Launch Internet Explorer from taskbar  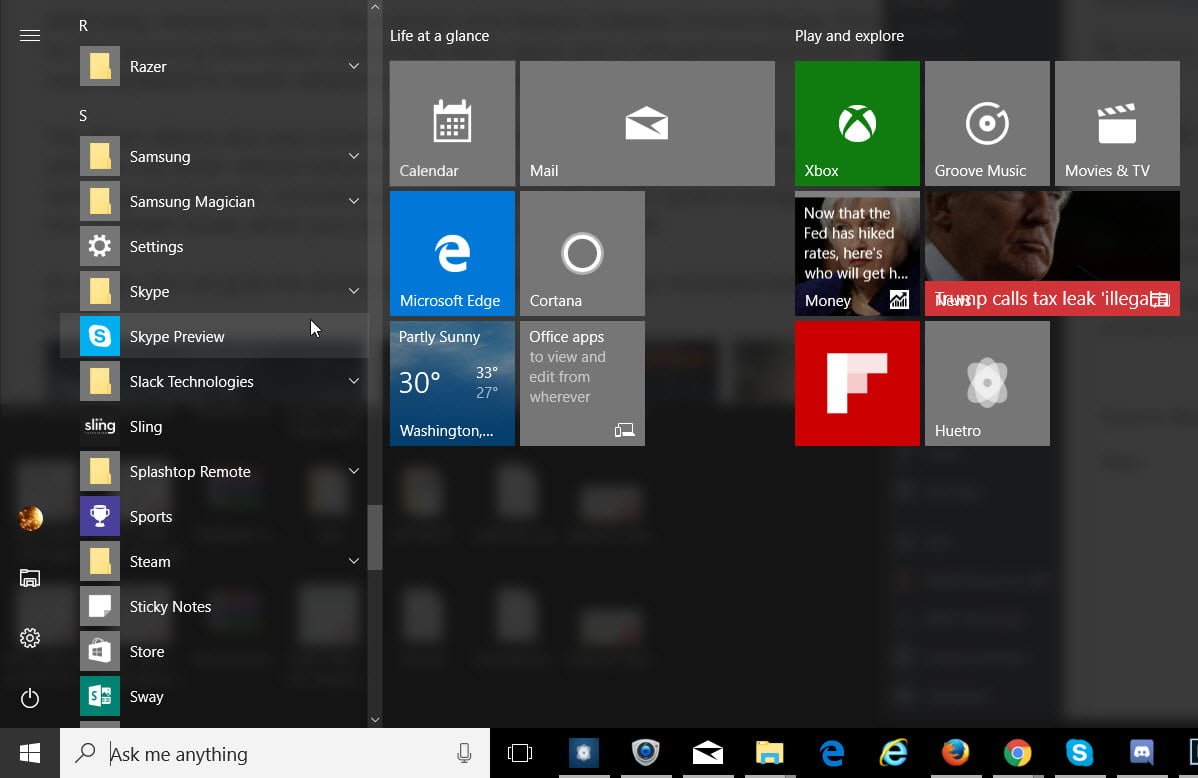(x=894, y=754)
